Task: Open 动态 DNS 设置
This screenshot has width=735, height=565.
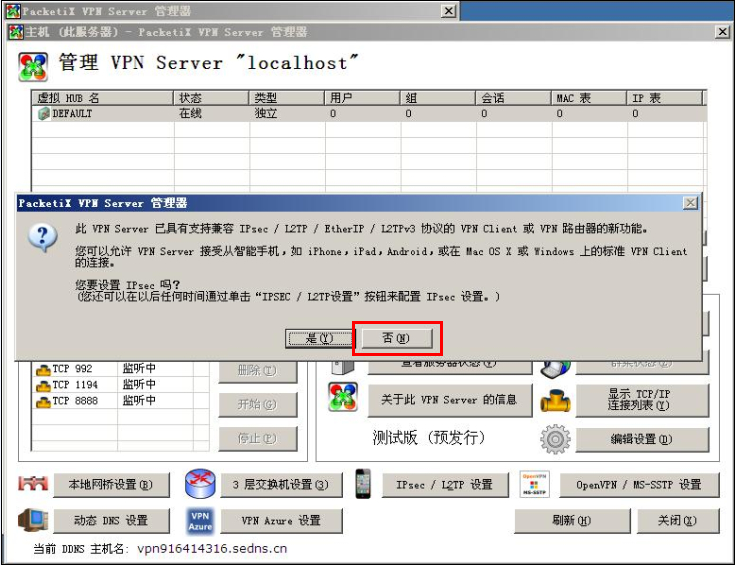Action: [x=111, y=520]
